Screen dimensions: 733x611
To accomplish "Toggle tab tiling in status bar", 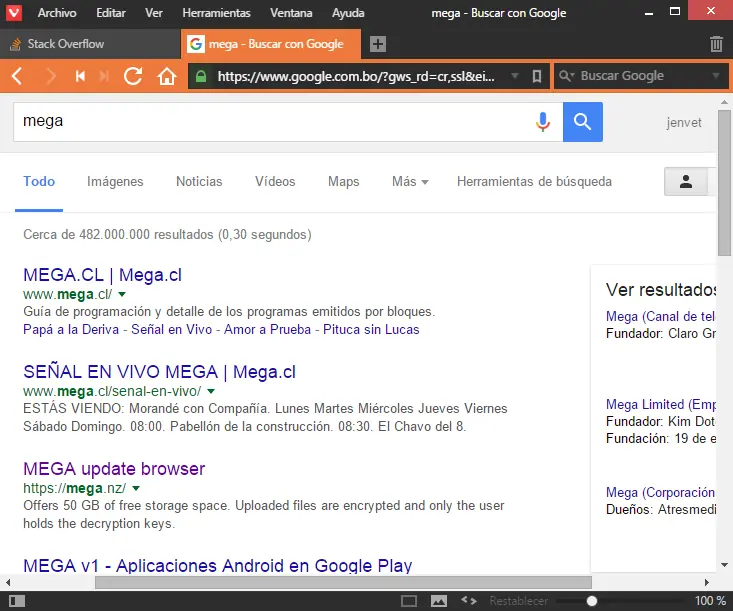I will pos(409,601).
